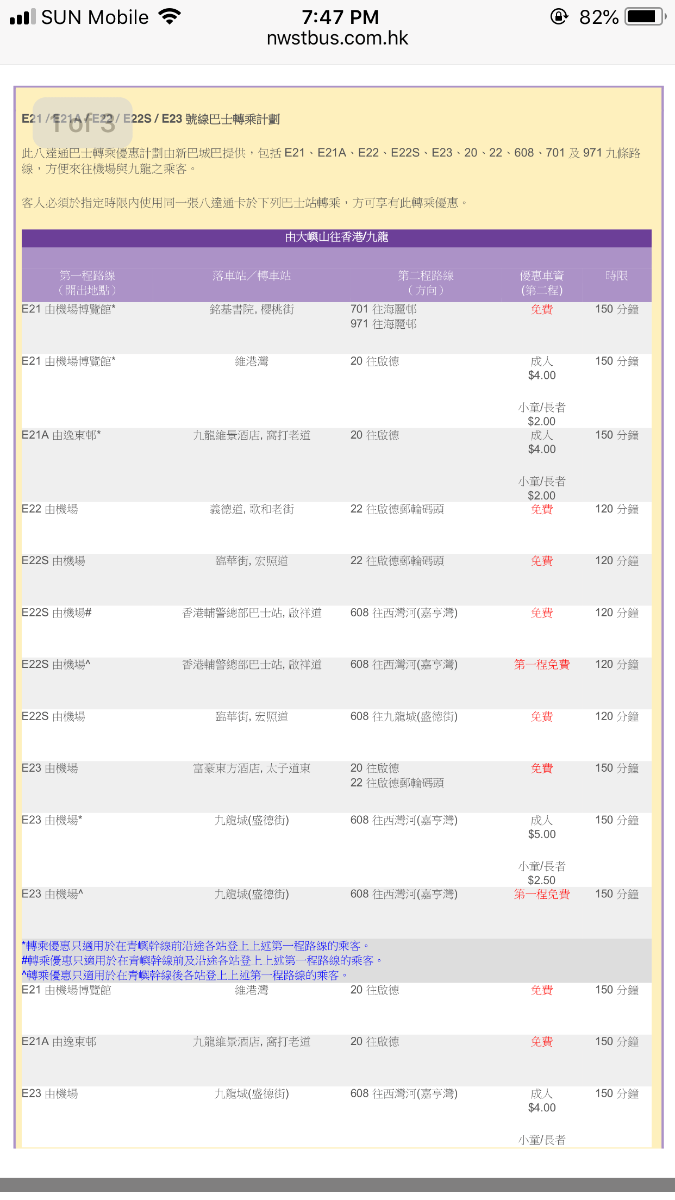Tap the 7:47 PM clock in status bar
The width and height of the screenshot is (675, 1200).
pyautogui.click(x=339, y=17)
